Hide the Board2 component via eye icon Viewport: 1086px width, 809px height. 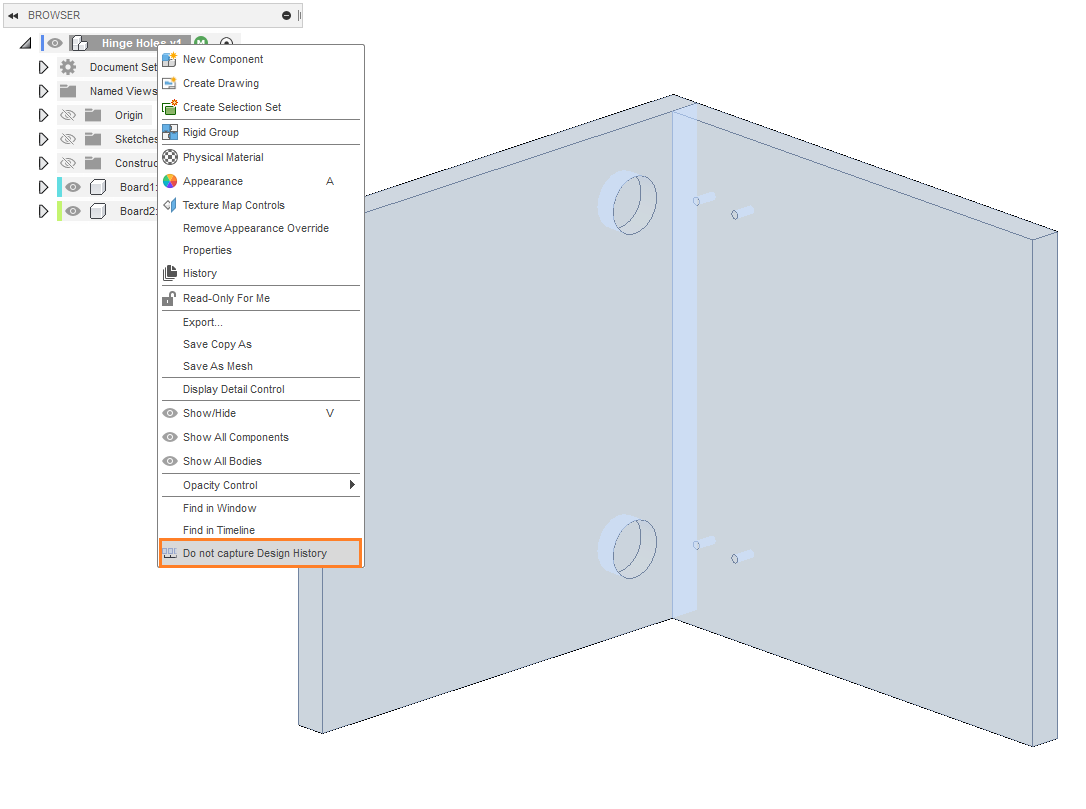(73, 211)
